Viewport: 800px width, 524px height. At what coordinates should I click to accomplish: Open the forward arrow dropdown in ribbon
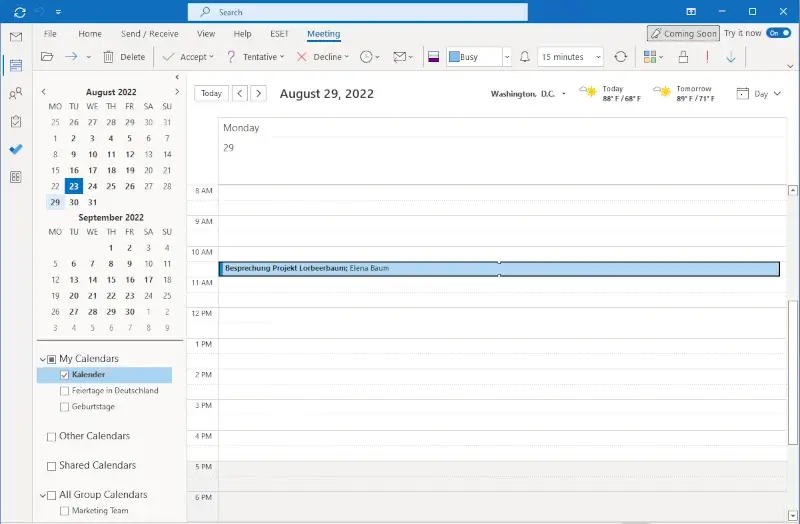(x=88, y=57)
